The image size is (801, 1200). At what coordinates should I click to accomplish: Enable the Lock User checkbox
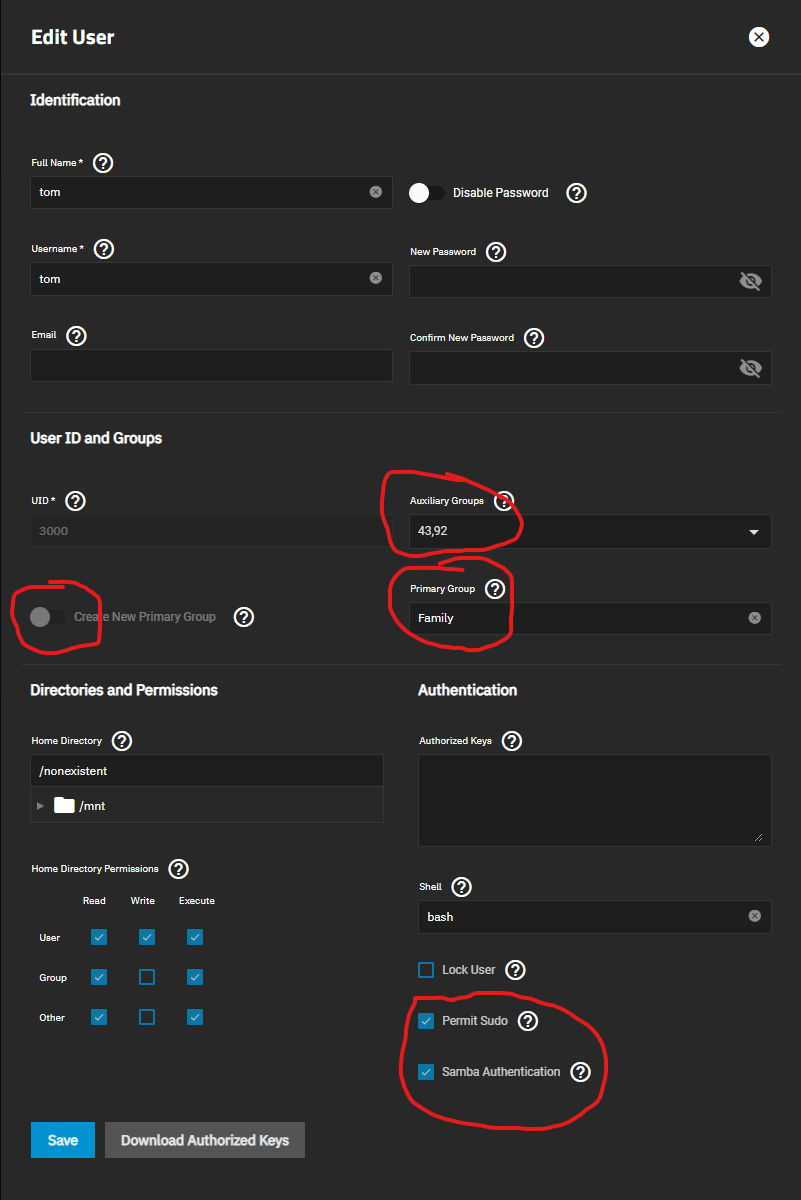click(426, 970)
